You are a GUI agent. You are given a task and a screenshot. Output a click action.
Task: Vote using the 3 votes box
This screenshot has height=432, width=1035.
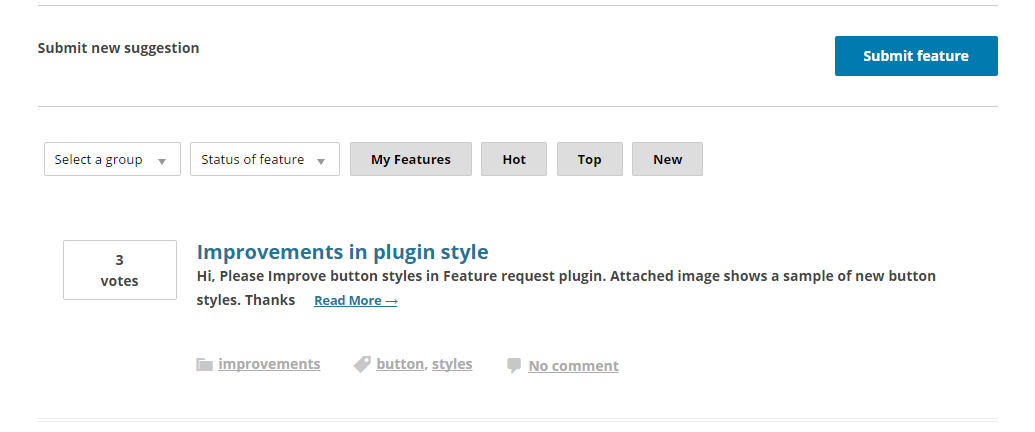pos(120,270)
